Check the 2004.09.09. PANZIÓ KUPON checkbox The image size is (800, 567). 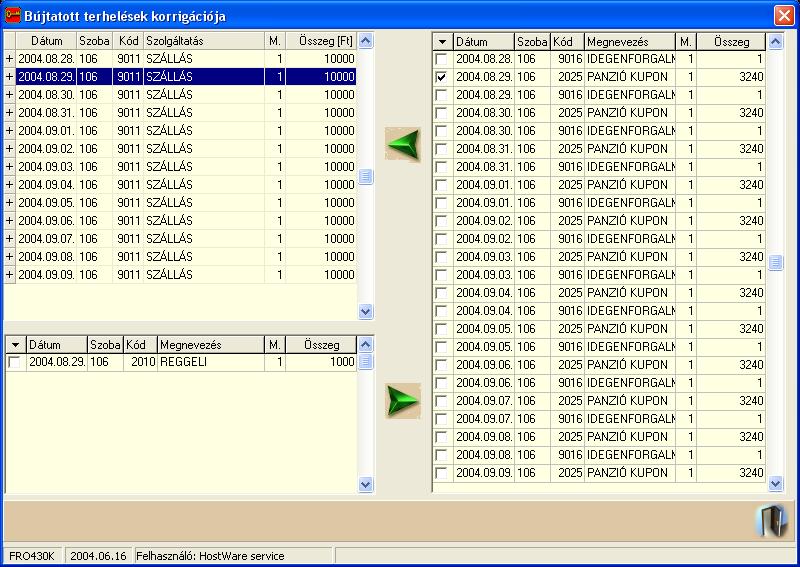pos(441,473)
